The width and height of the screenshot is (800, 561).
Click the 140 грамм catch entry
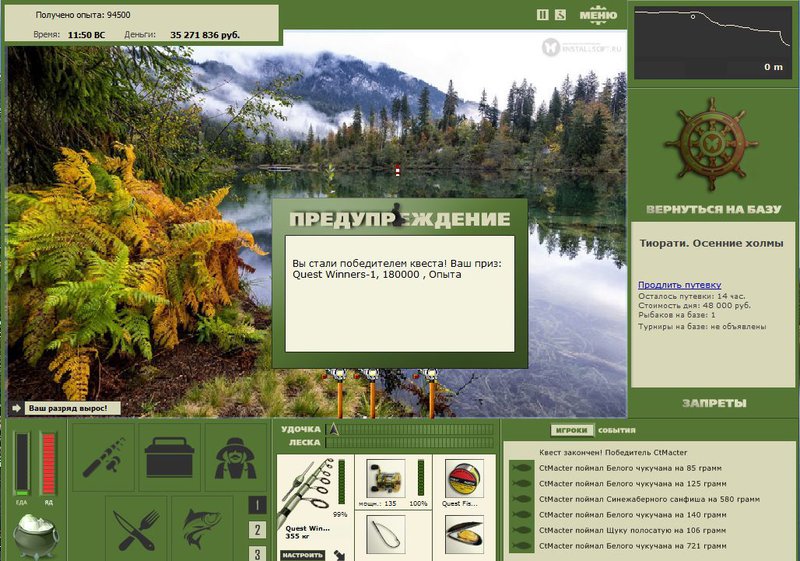(x=632, y=515)
